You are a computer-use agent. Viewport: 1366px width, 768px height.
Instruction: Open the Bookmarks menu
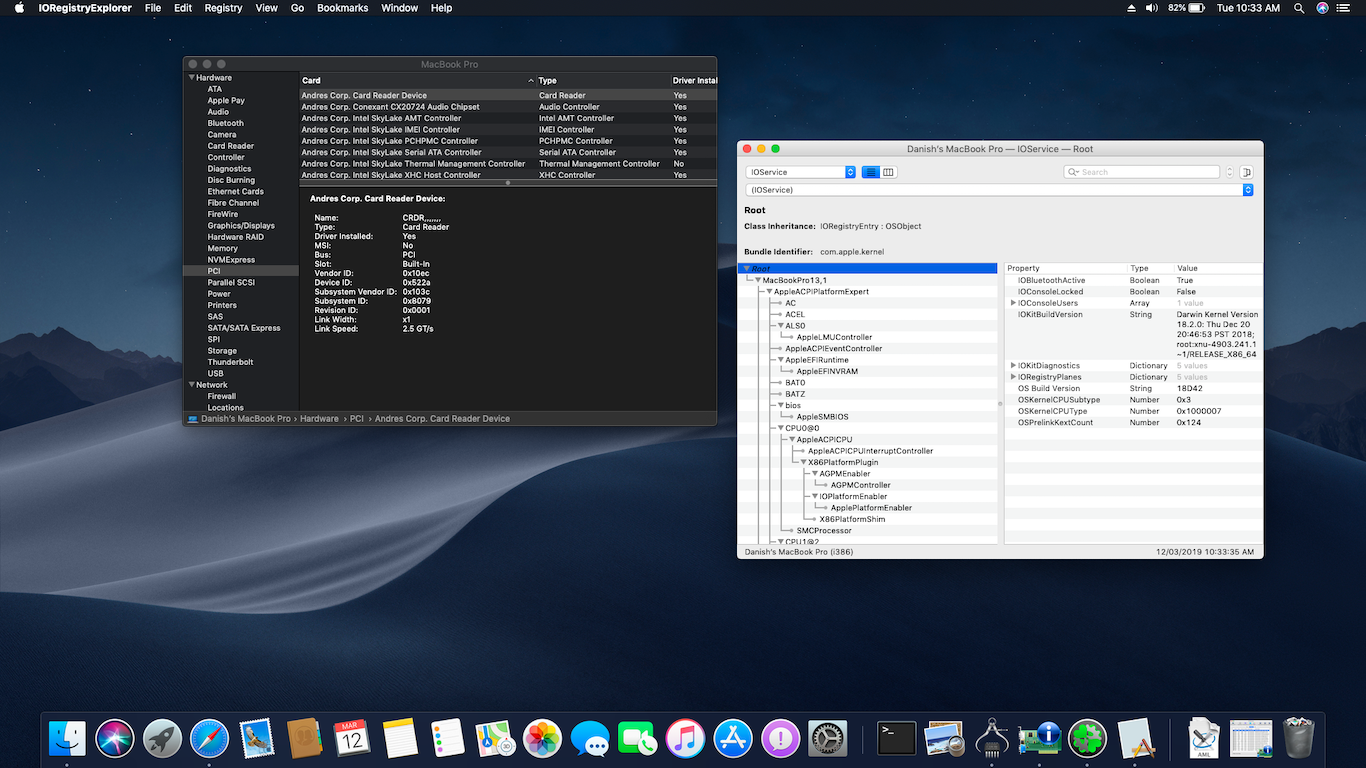click(342, 8)
